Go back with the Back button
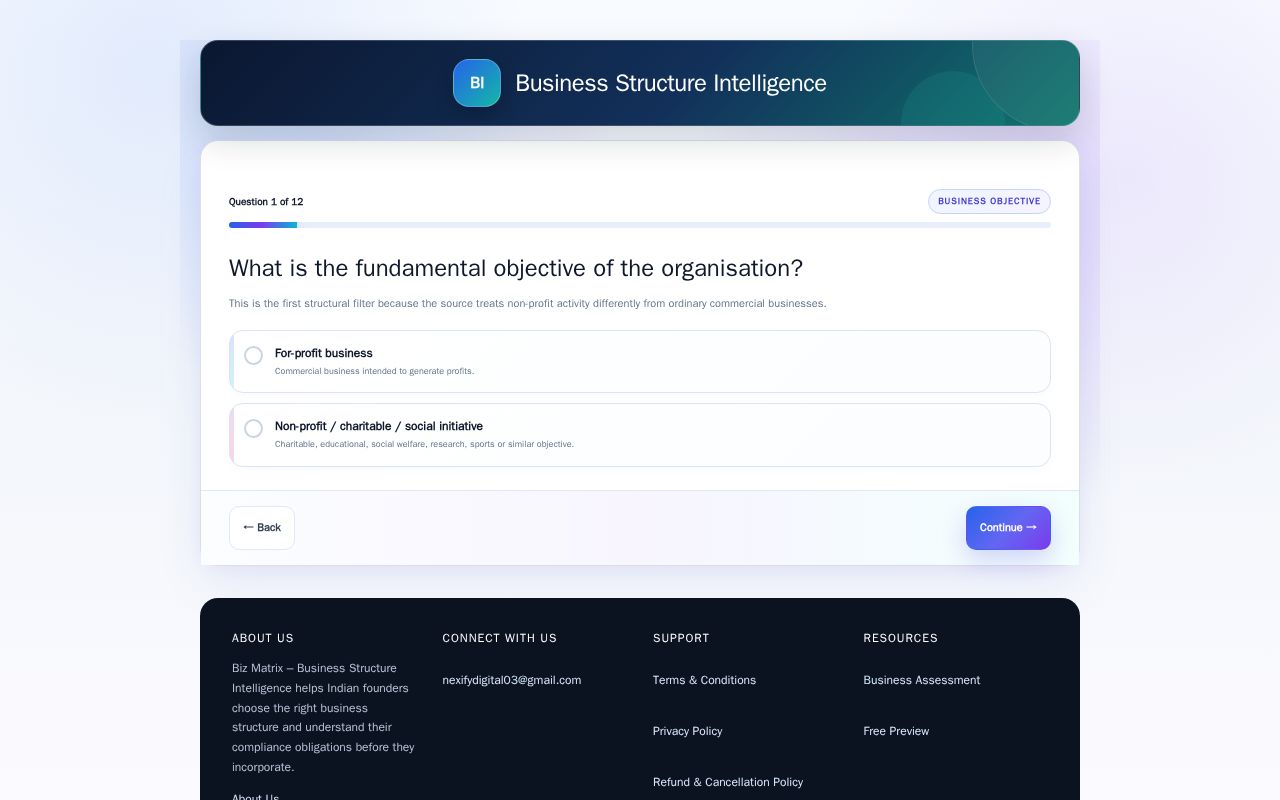This screenshot has height=800, width=1280. pos(262,528)
